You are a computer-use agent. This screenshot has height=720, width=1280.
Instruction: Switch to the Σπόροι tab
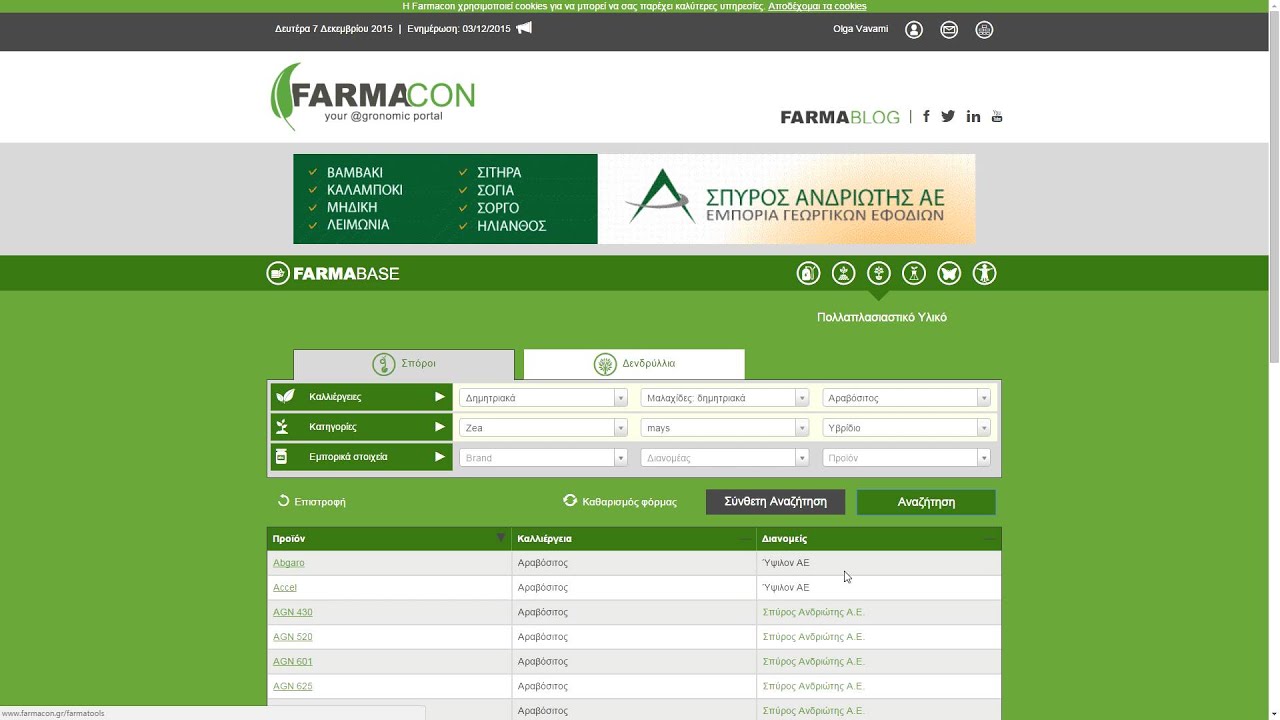coord(404,364)
